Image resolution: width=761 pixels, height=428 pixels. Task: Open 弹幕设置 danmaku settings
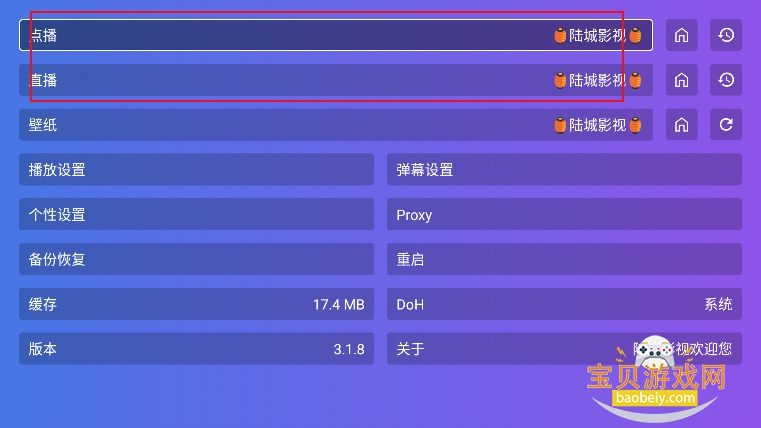point(564,170)
